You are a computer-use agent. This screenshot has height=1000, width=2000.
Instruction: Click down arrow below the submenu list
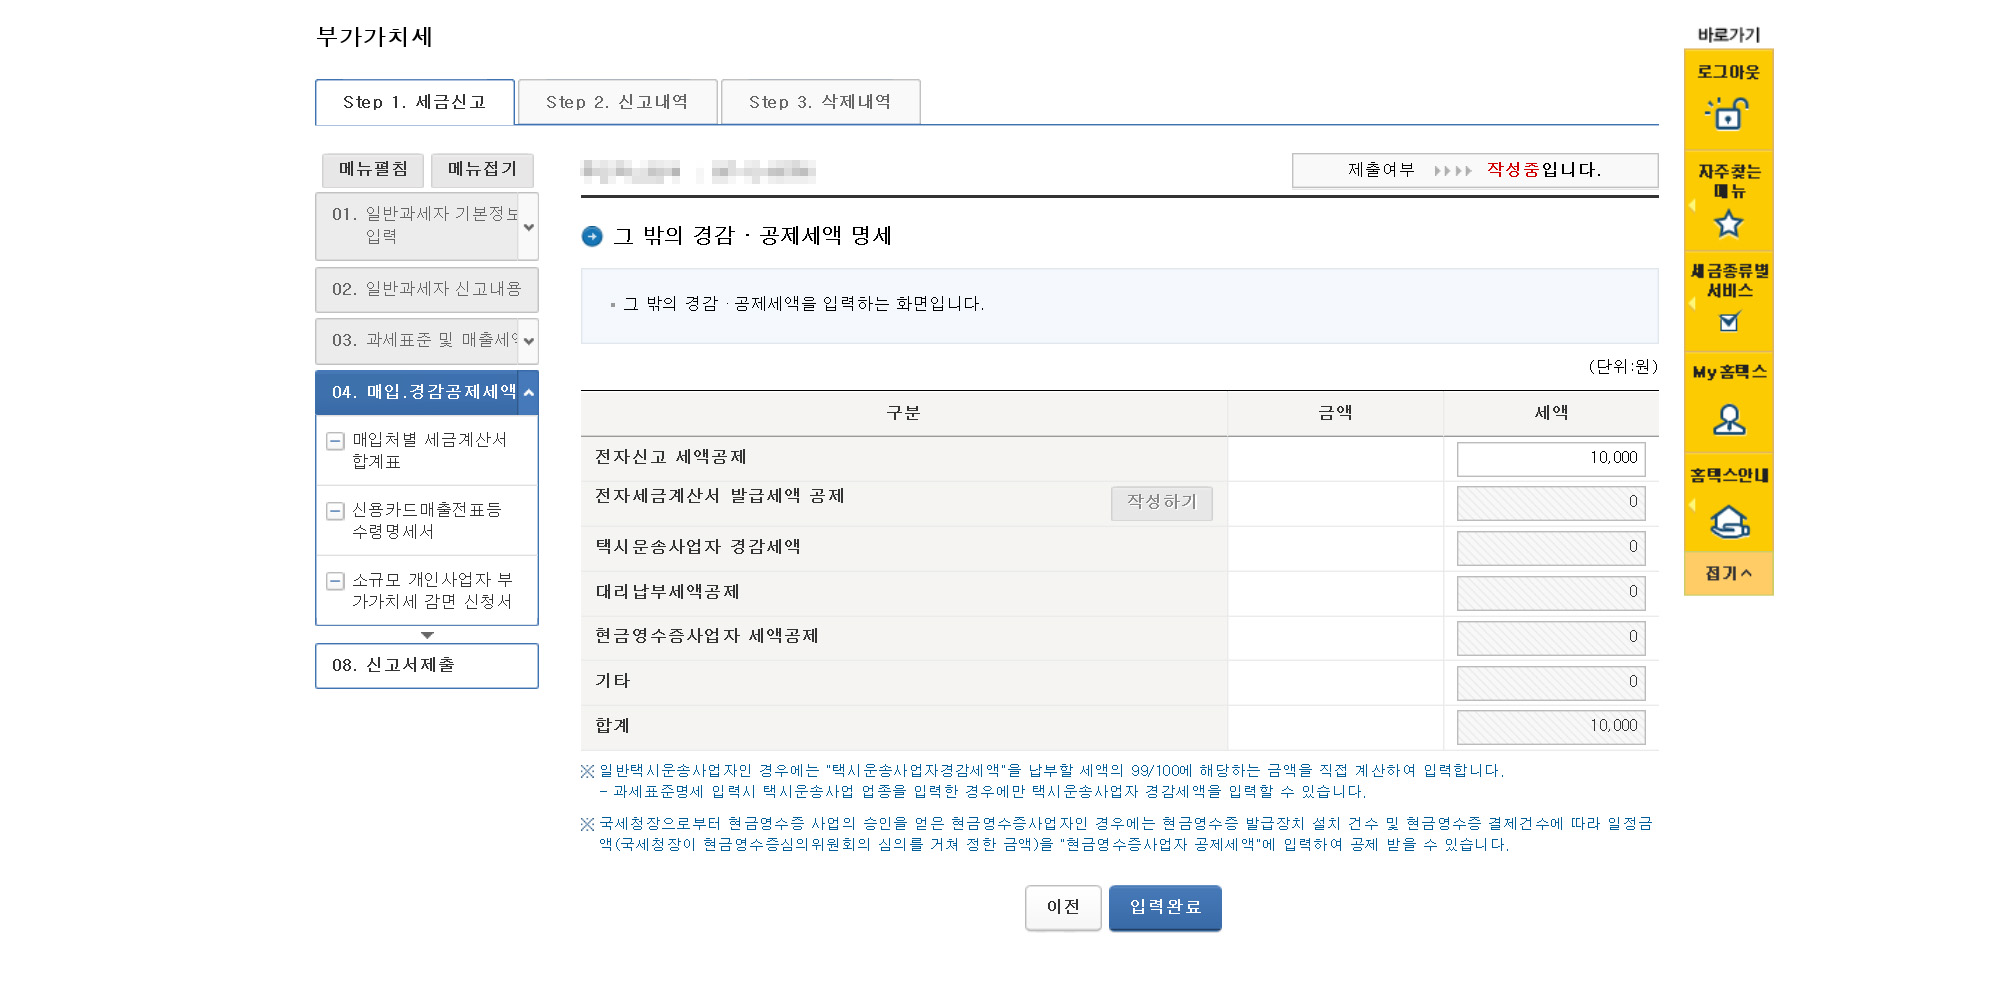(x=427, y=635)
